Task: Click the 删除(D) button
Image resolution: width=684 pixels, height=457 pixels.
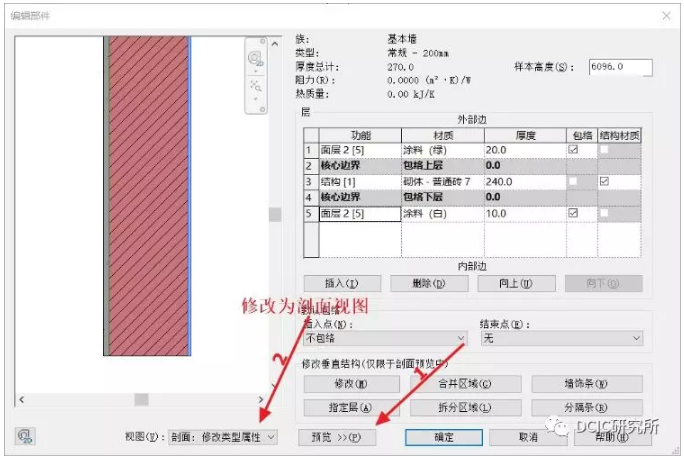Action: (429, 283)
